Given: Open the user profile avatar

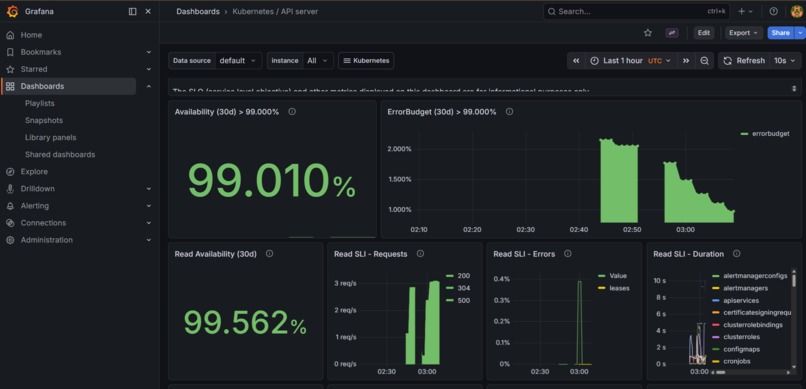Looking at the screenshot, I should tap(797, 11).
